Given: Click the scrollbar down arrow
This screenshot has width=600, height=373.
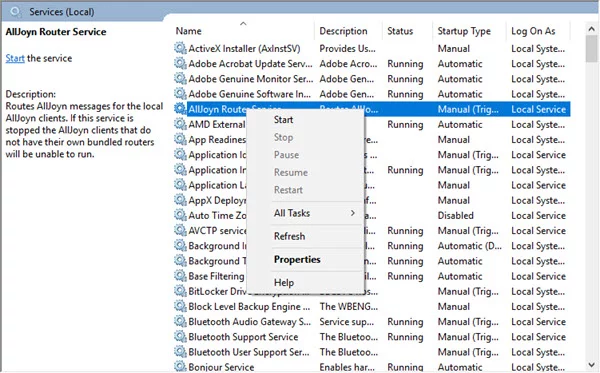Looking at the screenshot, I should (x=592, y=364).
